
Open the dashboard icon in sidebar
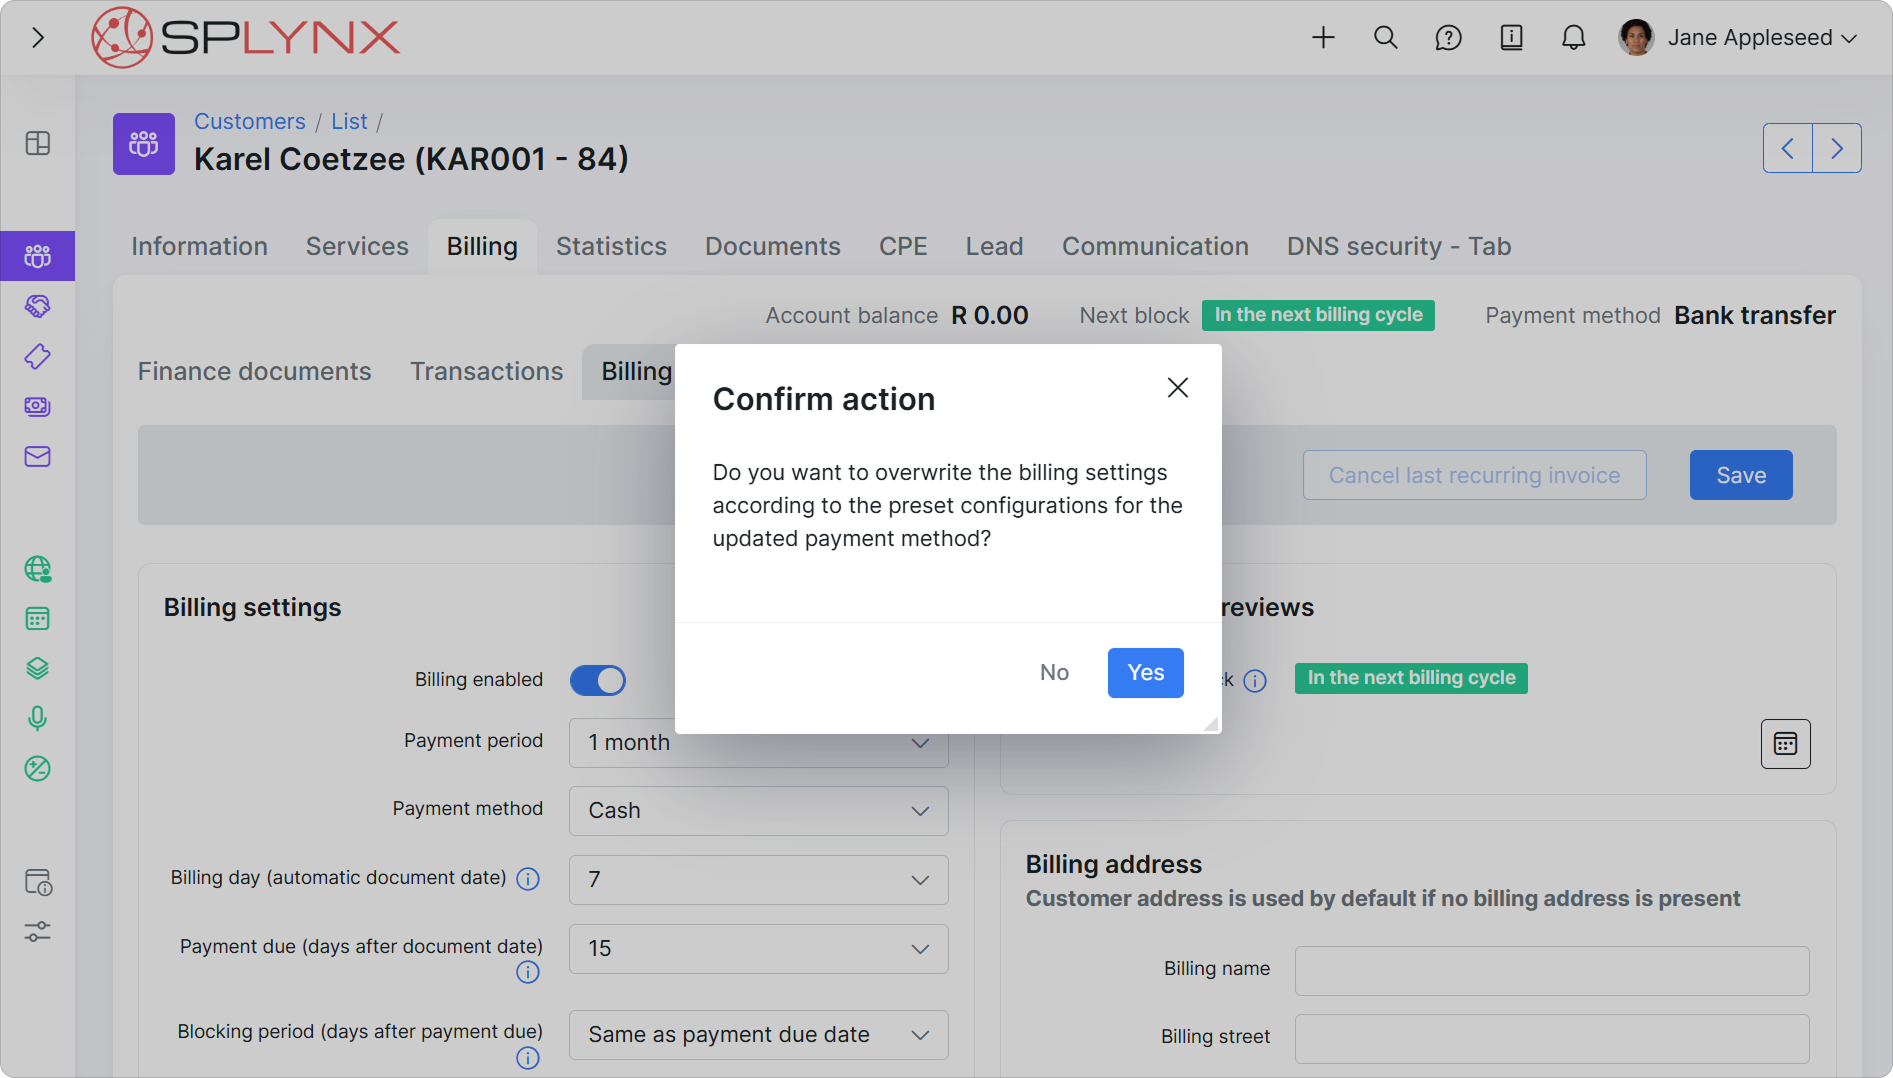[x=38, y=143]
